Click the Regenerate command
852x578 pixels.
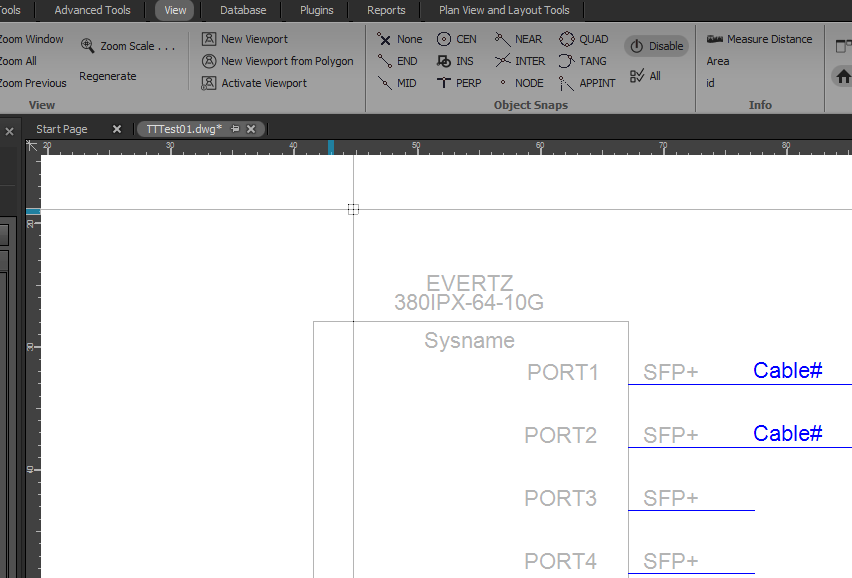(x=108, y=77)
